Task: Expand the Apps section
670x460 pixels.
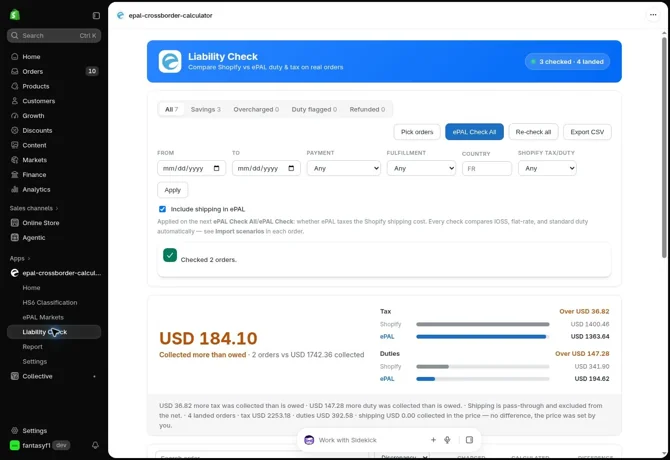Action: click(x=20, y=258)
